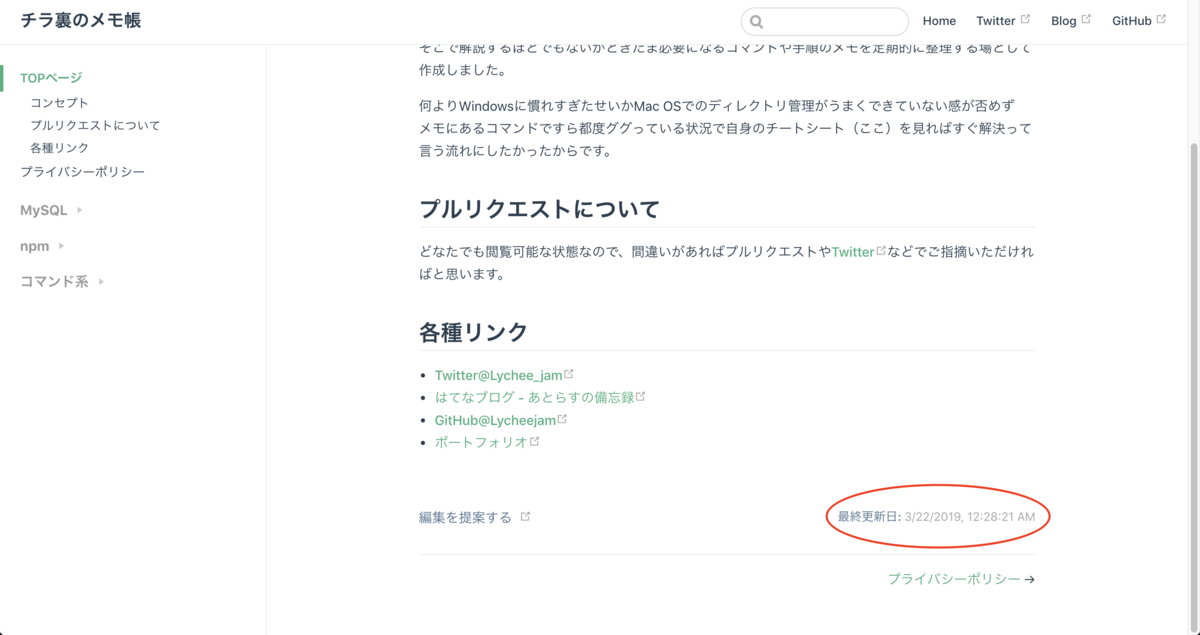Click external icon after ポートフォリオ
1200x635 pixels.
click(x=535, y=441)
